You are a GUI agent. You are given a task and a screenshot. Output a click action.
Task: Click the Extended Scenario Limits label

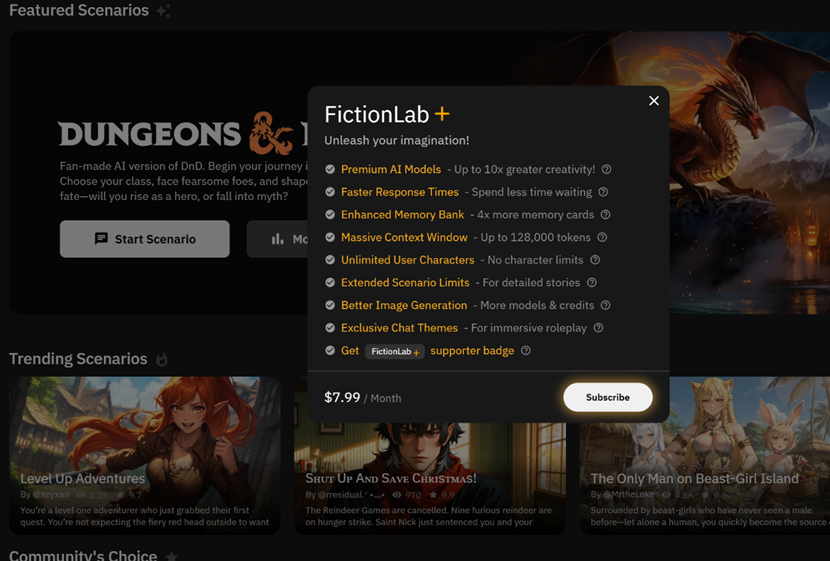coord(405,283)
